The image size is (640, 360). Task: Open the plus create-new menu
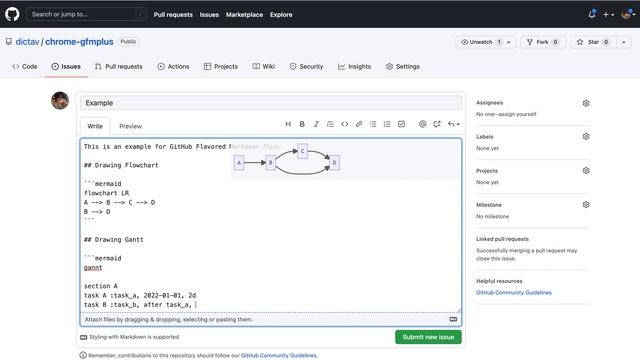click(x=608, y=15)
